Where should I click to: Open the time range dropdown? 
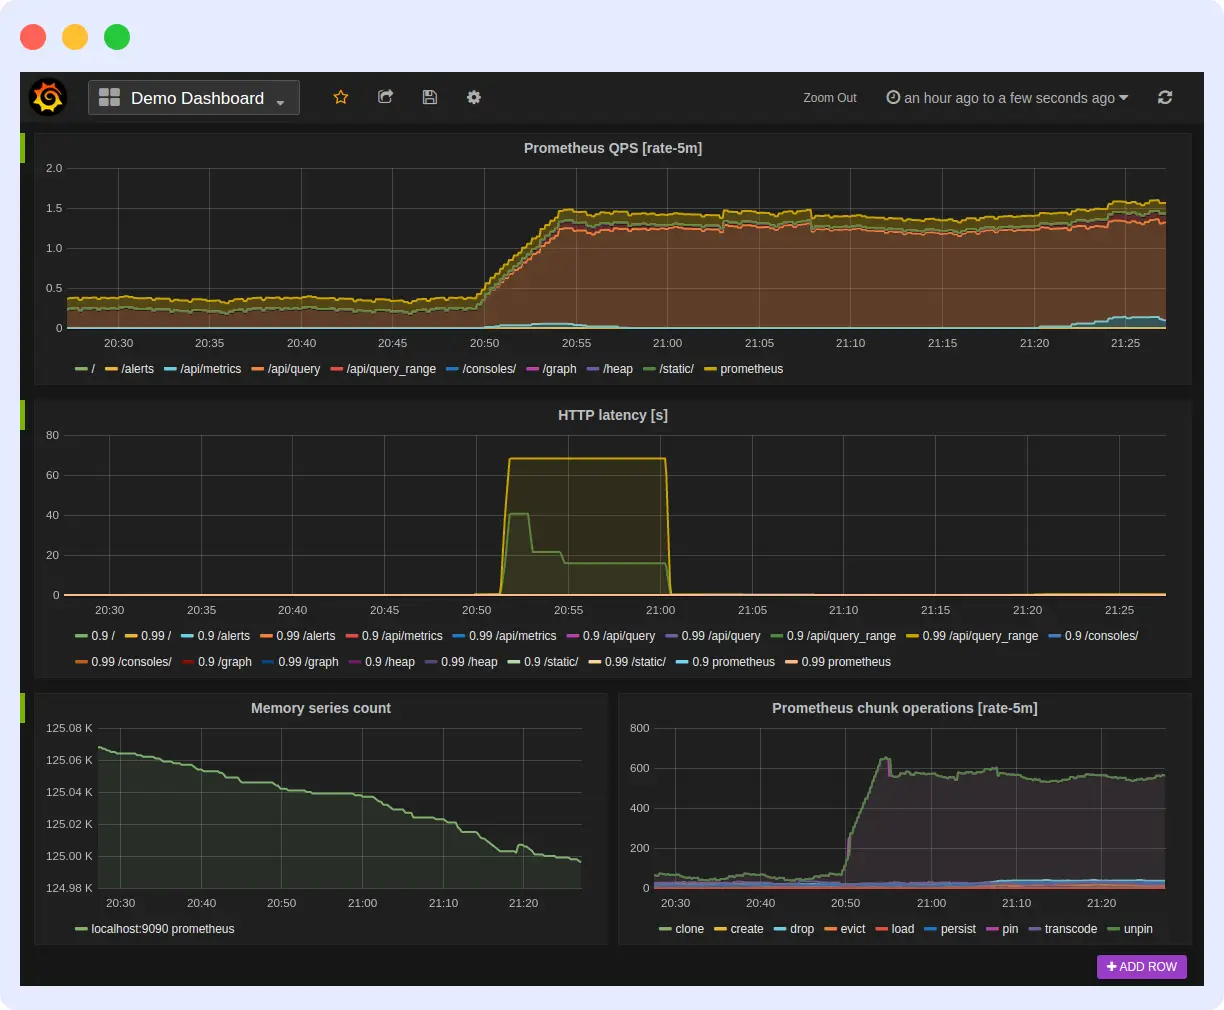tap(1005, 98)
